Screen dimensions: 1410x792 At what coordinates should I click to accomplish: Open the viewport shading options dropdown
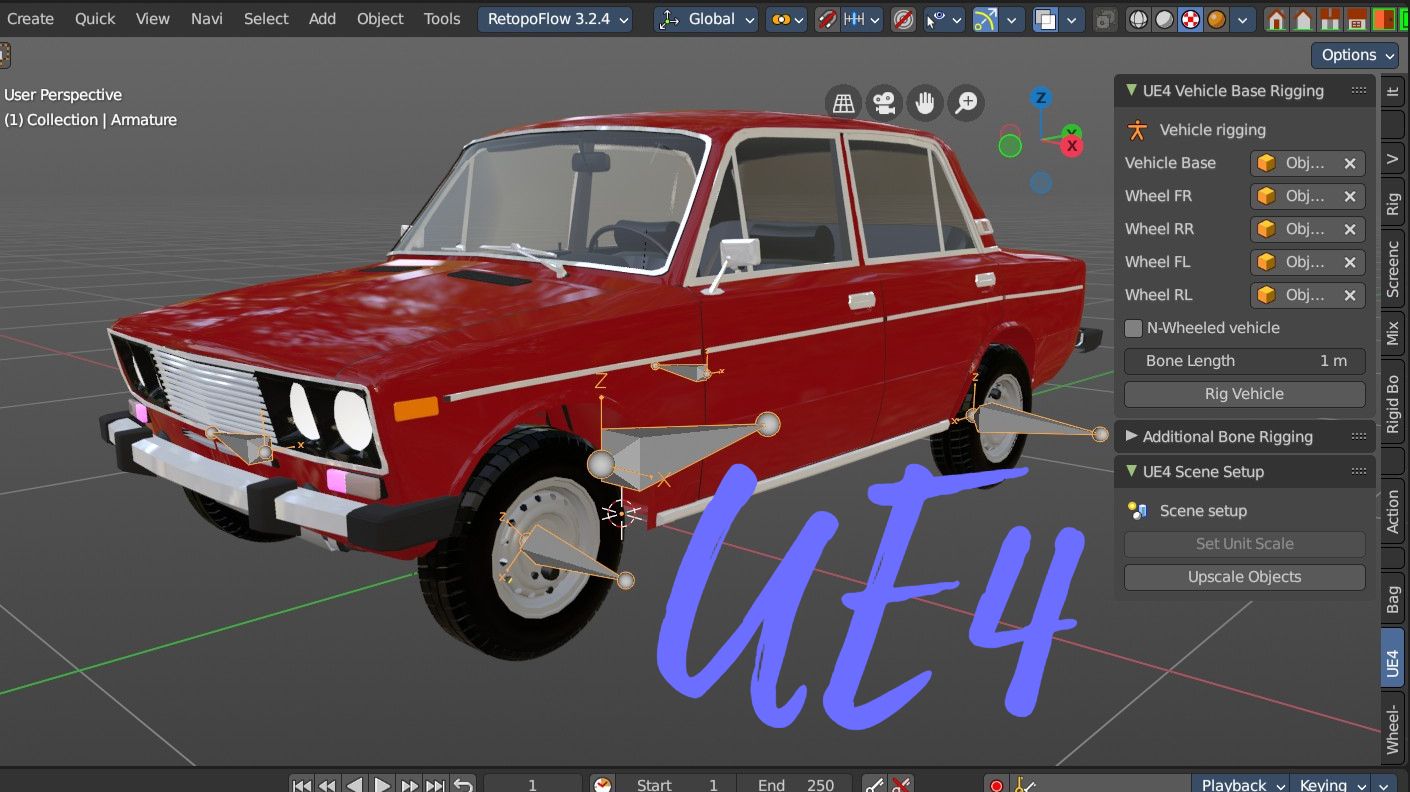click(x=1243, y=19)
